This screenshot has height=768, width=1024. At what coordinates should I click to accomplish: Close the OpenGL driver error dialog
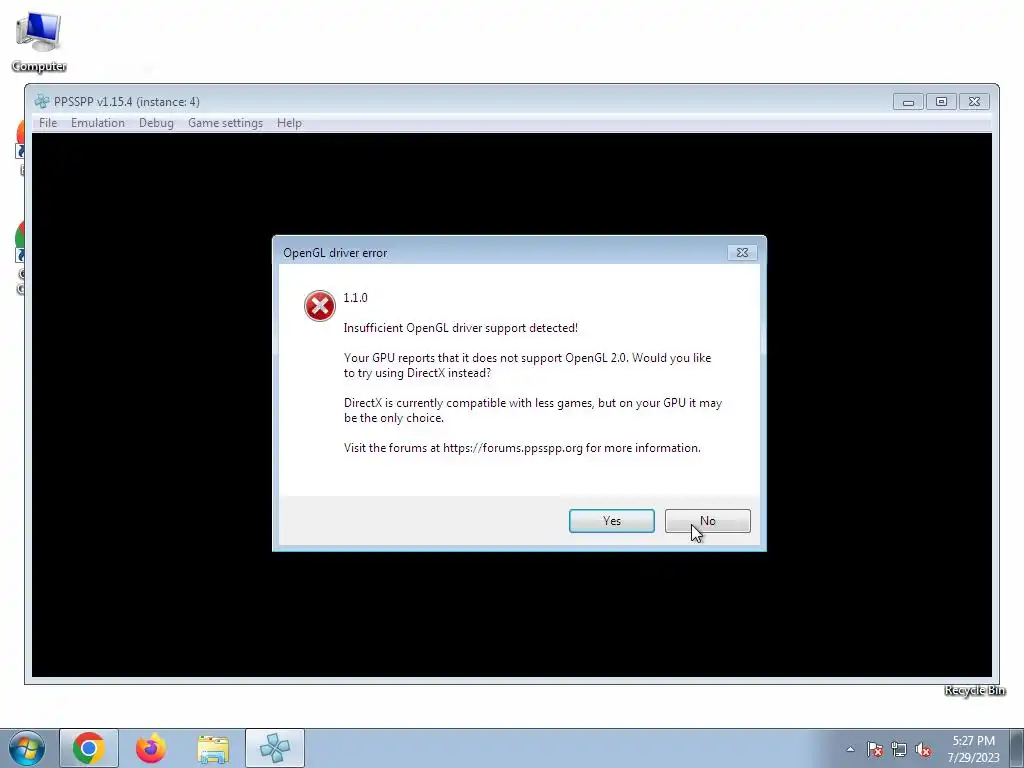742,253
